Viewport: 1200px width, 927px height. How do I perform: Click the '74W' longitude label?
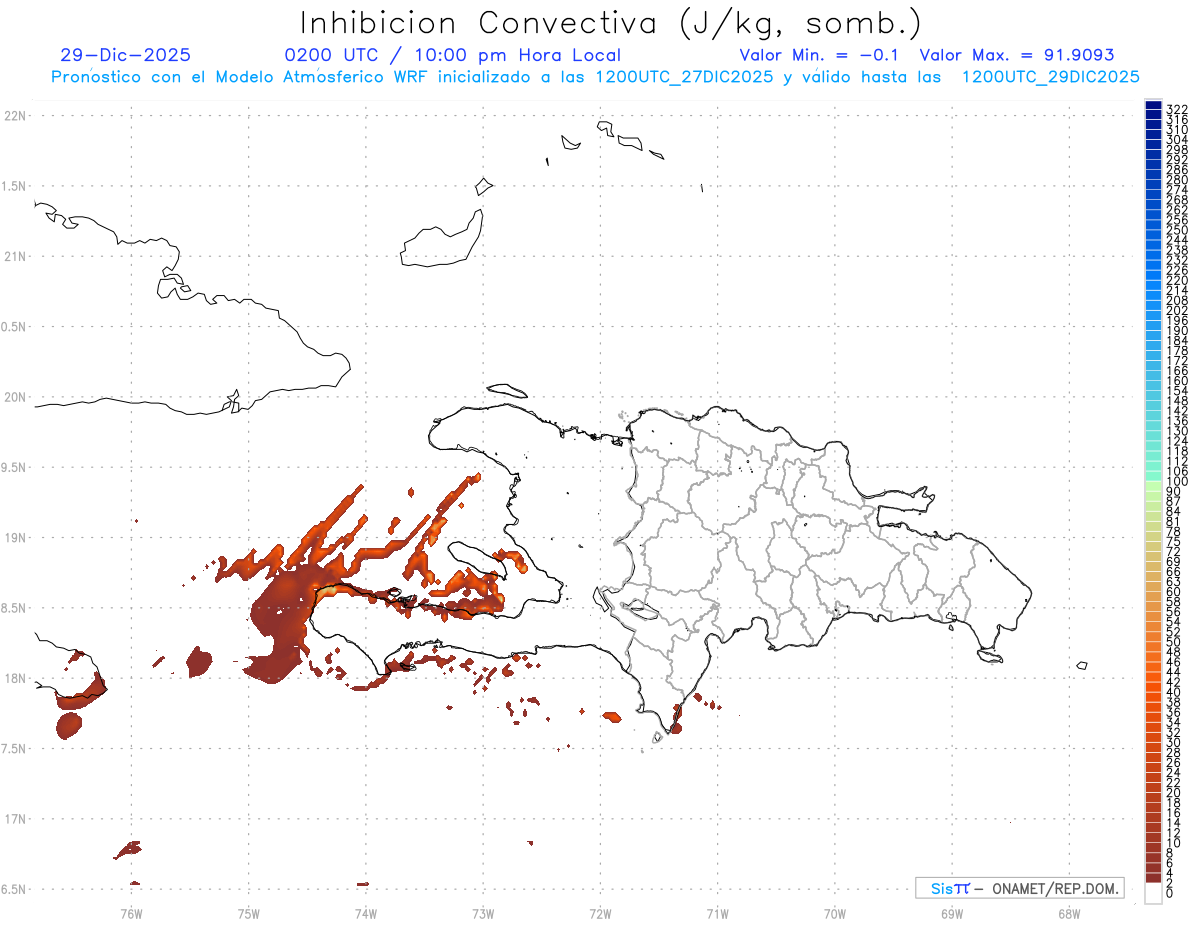coord(365,912)
